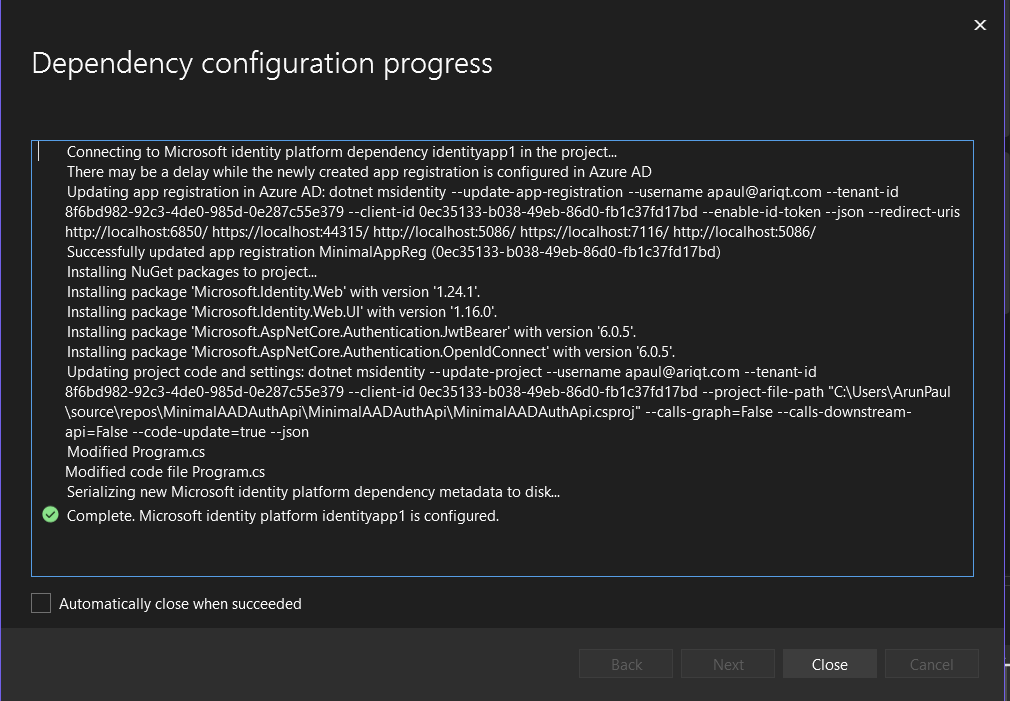
Task: Click the greyed-out Cancel button
Action: coord(931,664)
